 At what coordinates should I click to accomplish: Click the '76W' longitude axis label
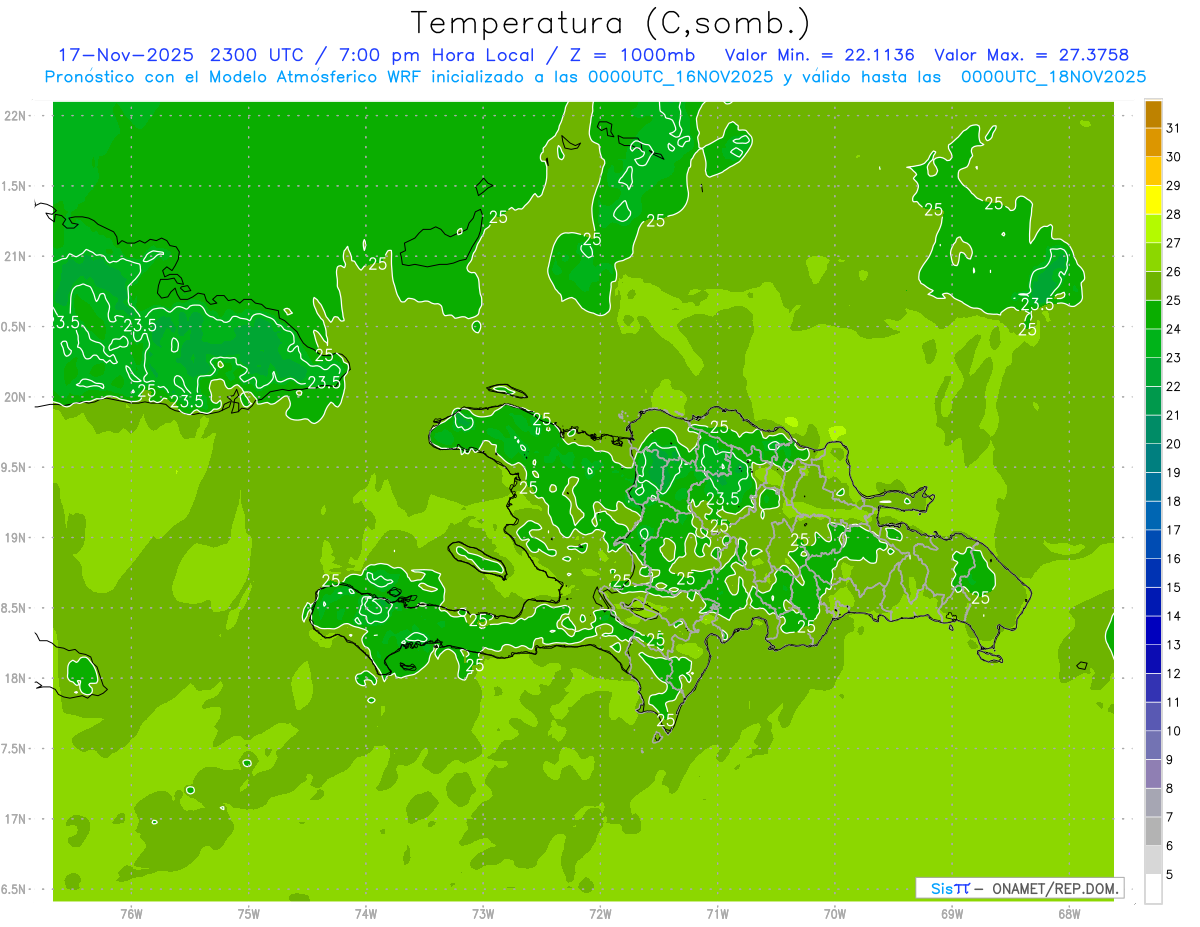(x=131, y=913)
